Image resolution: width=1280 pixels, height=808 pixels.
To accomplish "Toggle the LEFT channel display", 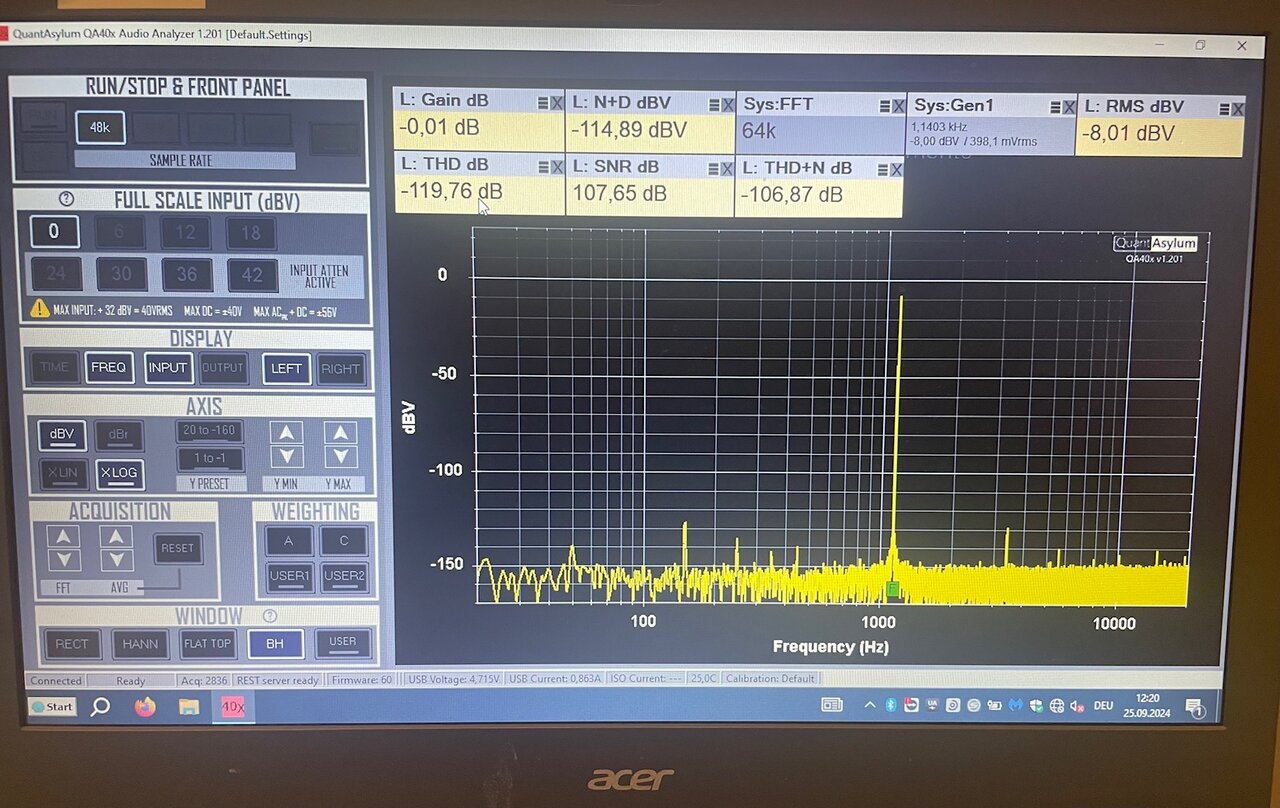I will [286, 369].
